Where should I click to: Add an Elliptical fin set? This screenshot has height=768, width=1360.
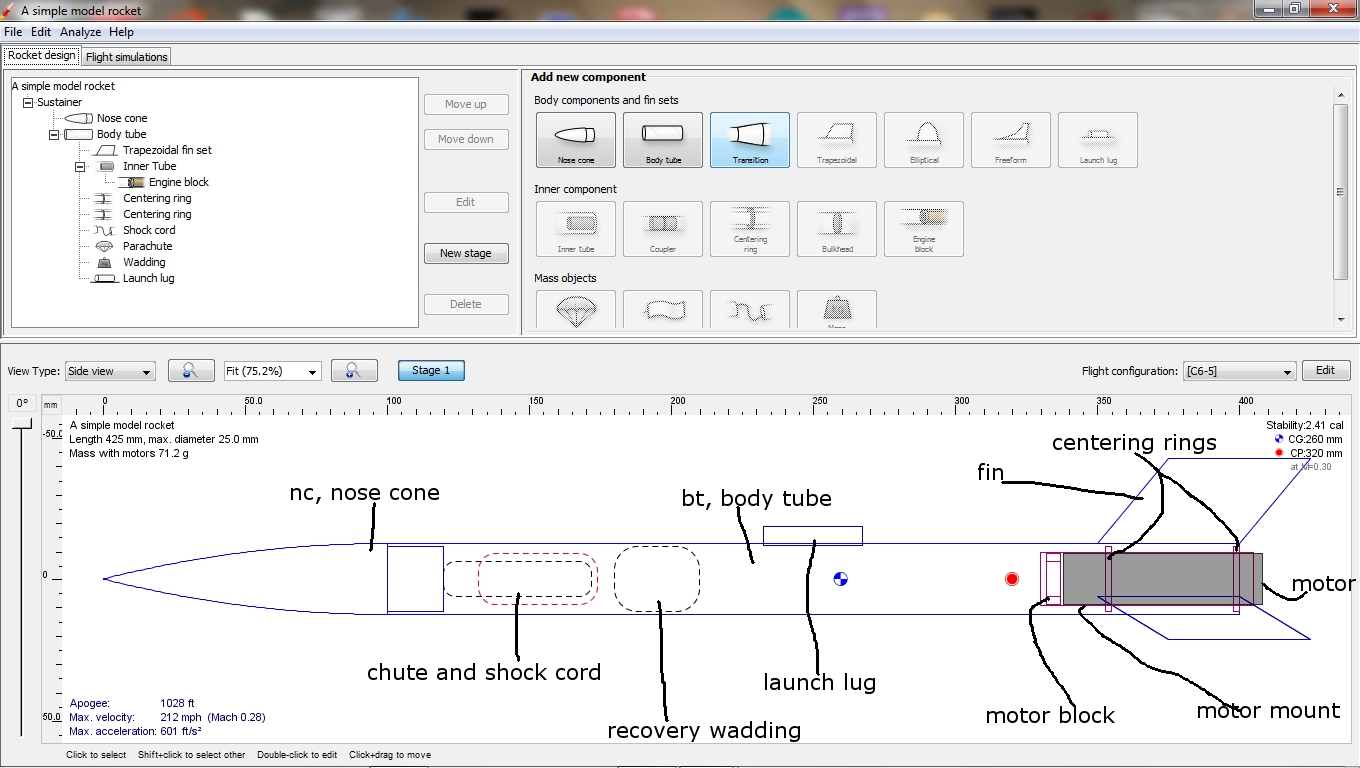click(x=924, y=140)
